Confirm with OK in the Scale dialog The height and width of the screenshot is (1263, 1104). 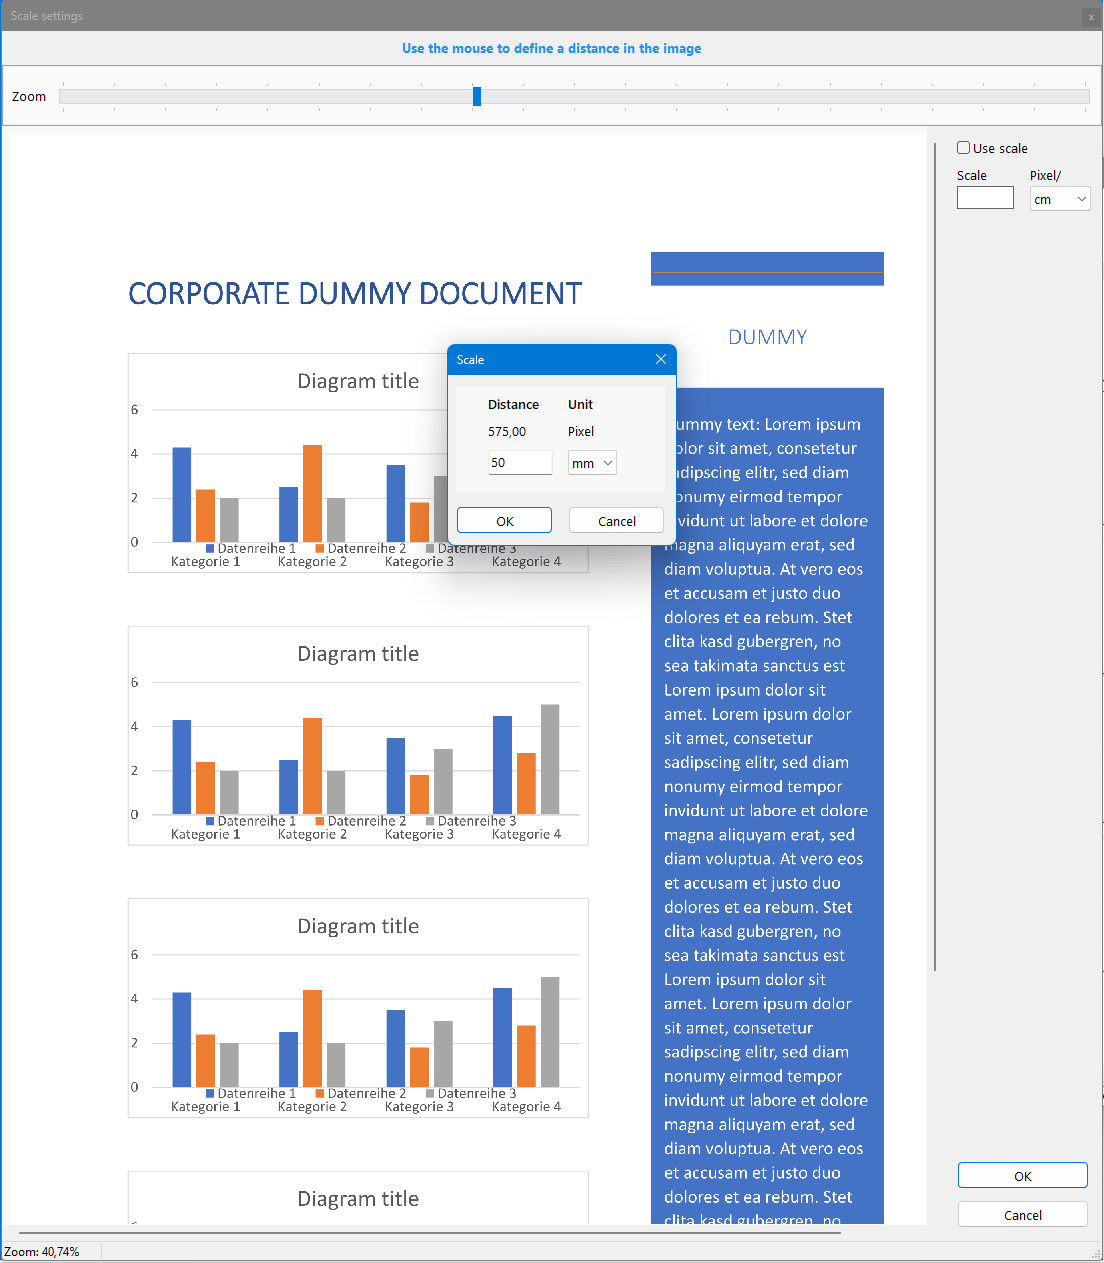504,521
